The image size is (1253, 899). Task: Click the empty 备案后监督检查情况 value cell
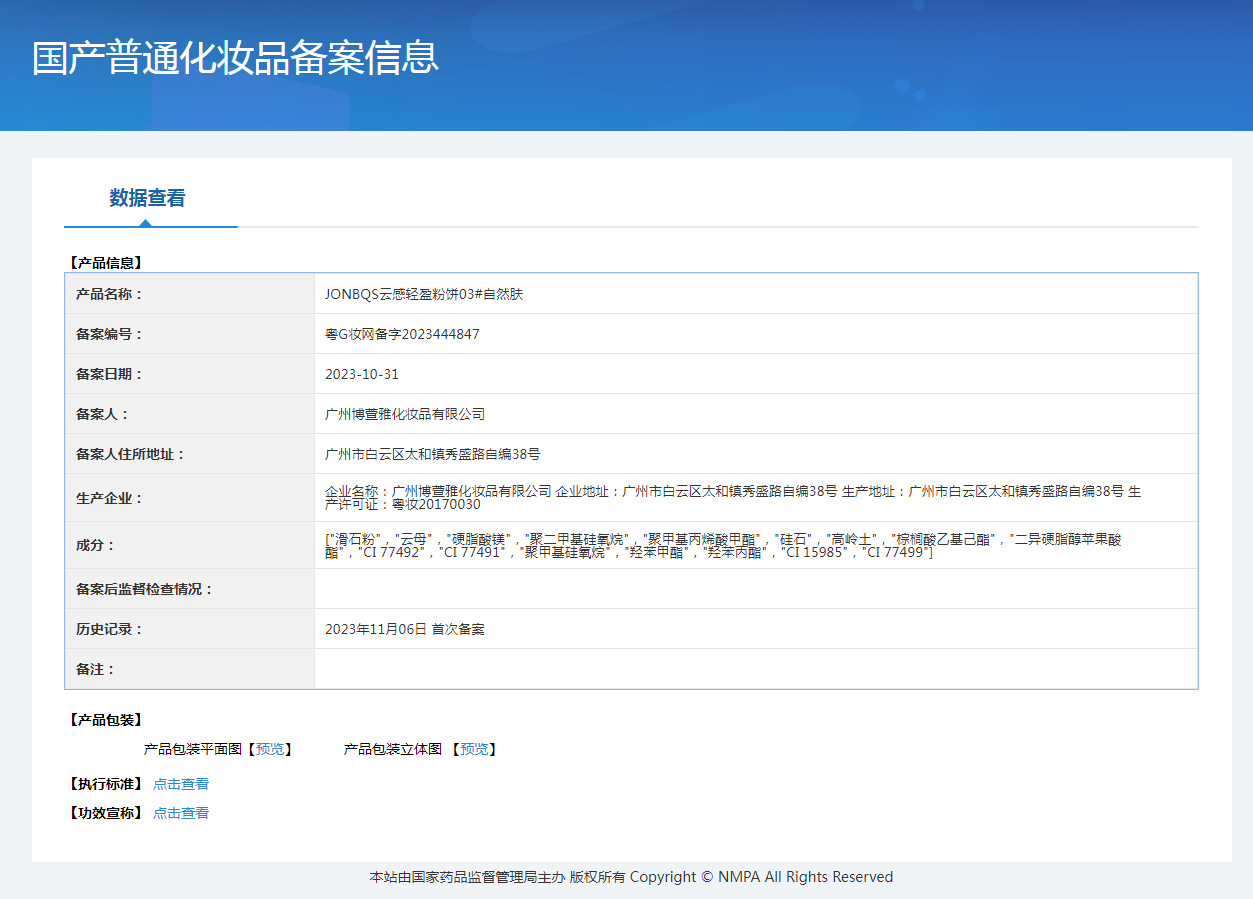coord(755,589)
